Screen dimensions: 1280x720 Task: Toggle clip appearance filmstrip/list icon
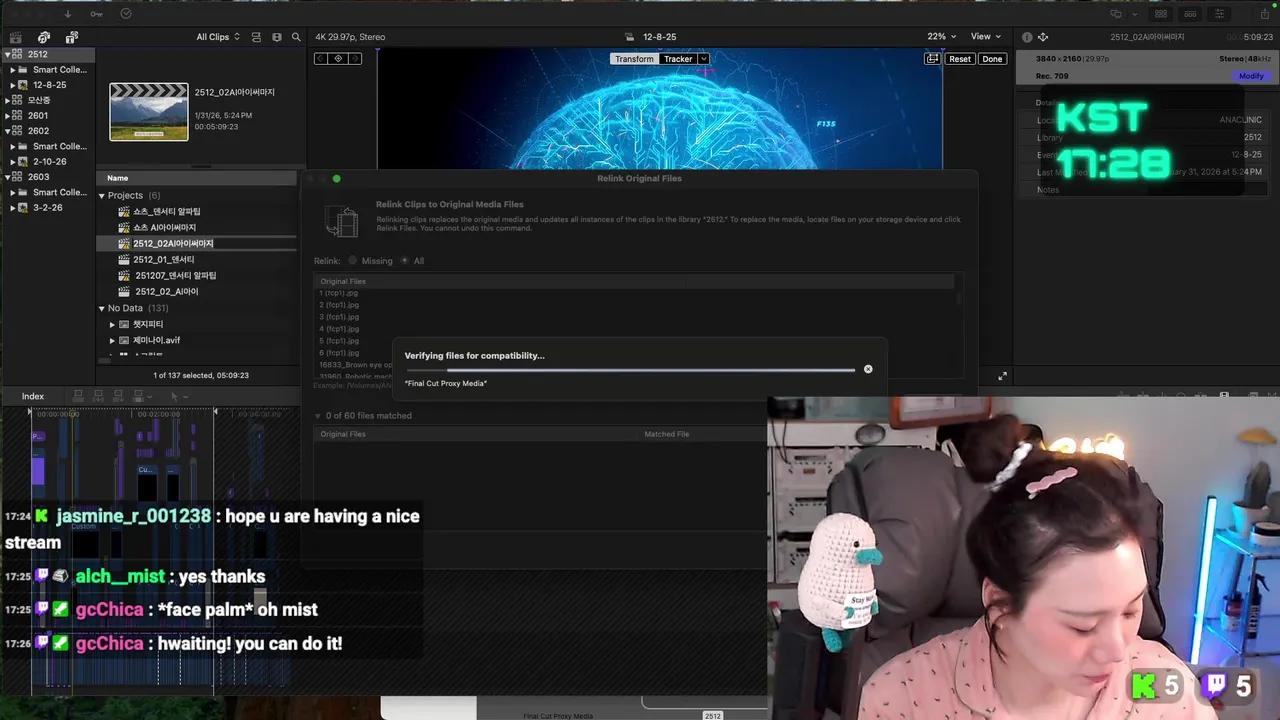[x=256, y=37]
